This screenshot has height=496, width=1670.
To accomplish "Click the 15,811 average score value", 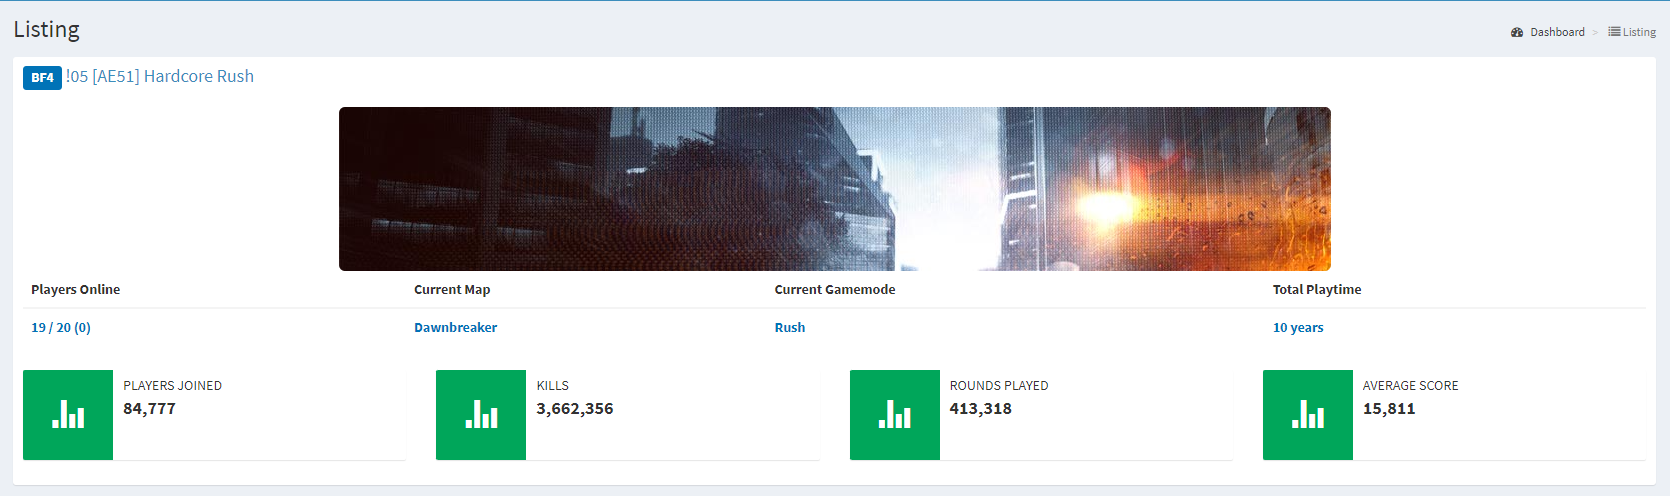I will coord(1389,408).
